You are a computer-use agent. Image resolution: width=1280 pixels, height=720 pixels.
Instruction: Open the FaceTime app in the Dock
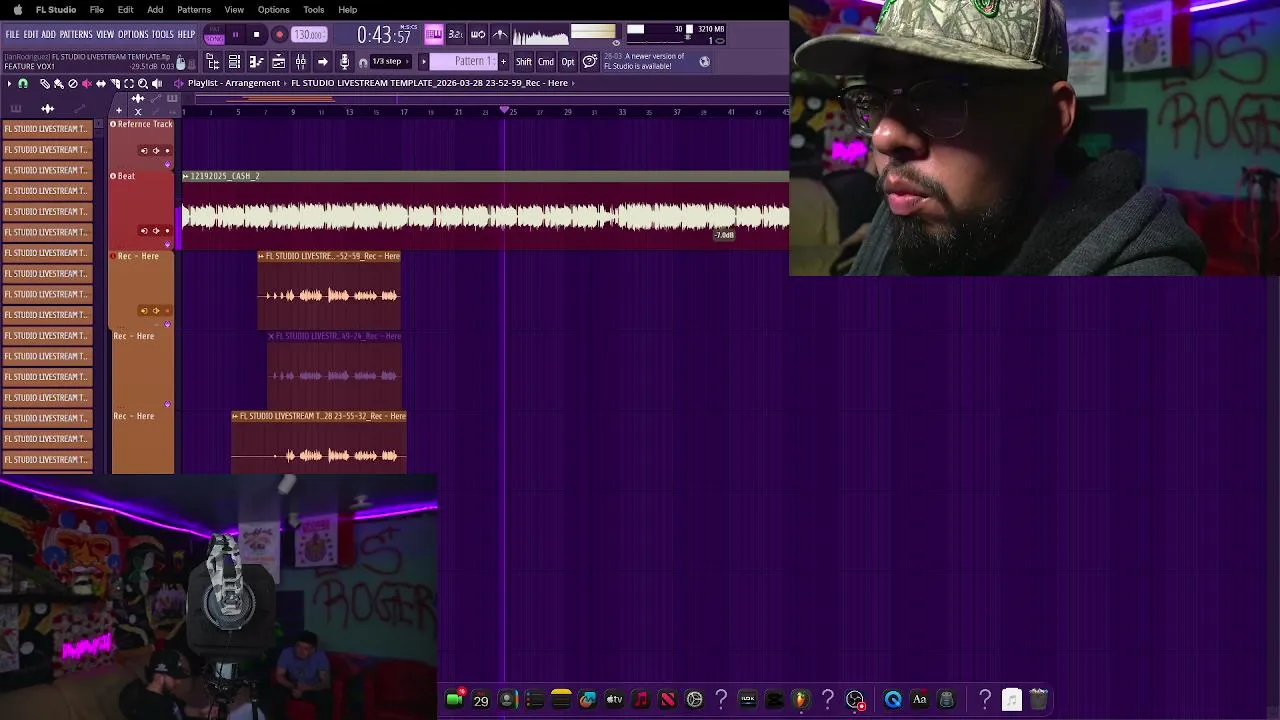click(x=454, y=699)
